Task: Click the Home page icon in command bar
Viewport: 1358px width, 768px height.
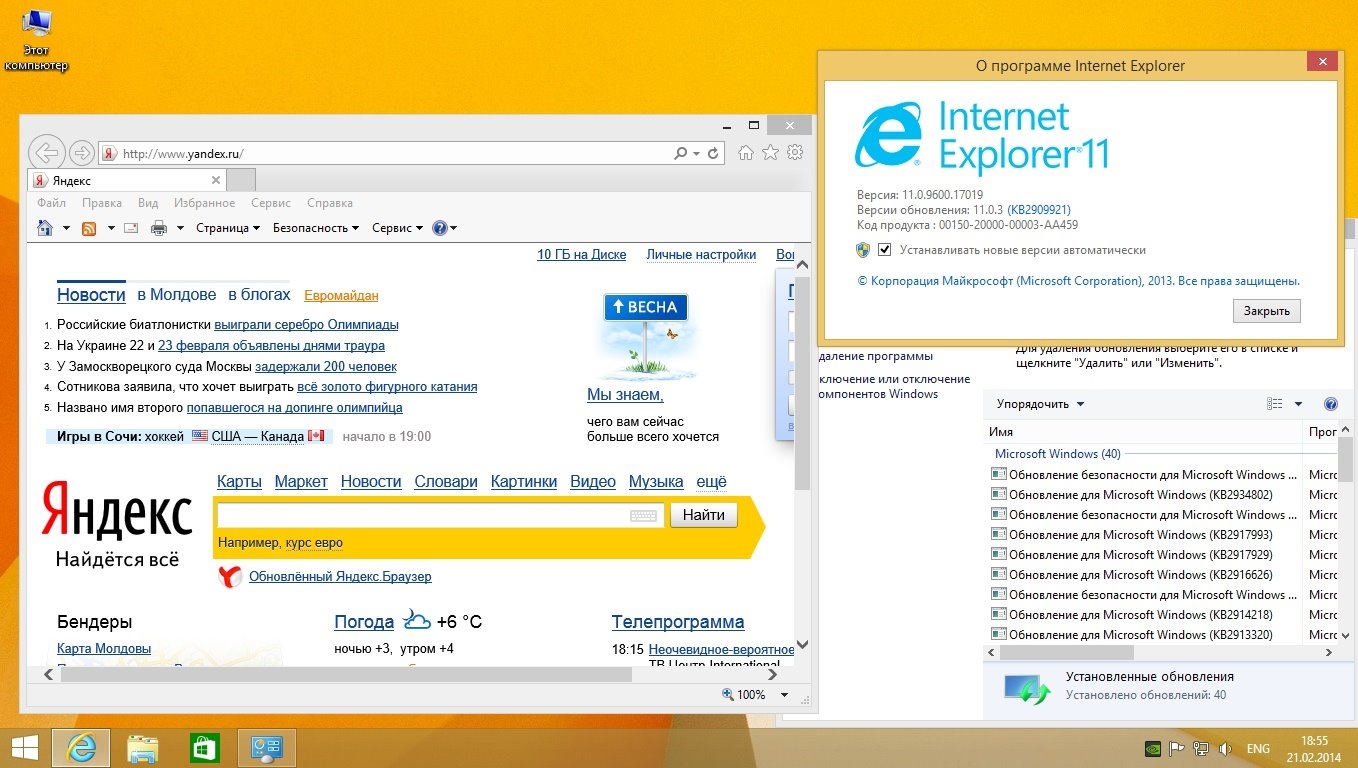Action: tap(45, 228)
